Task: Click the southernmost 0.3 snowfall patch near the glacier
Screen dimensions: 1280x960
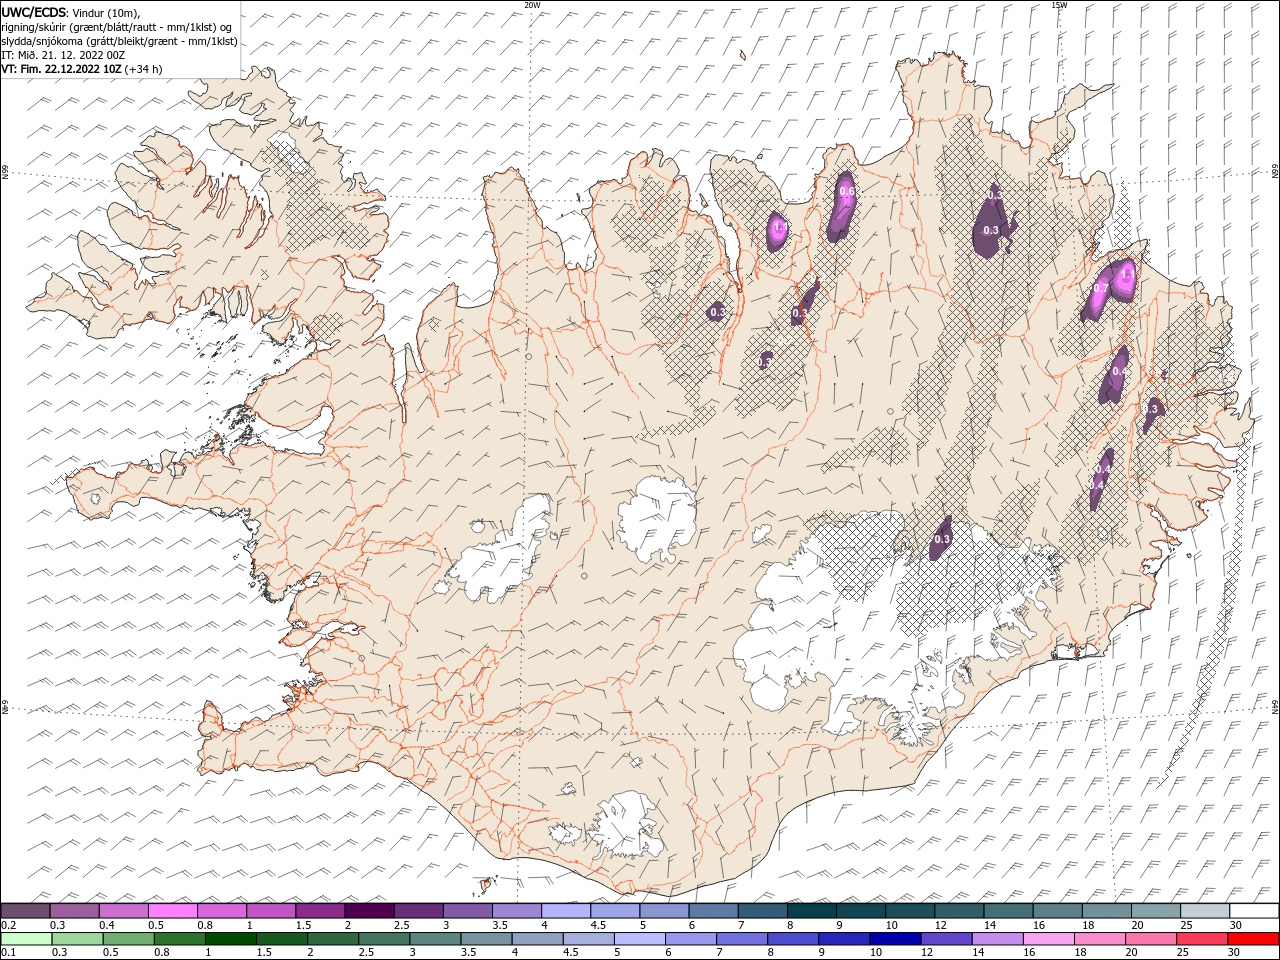Action: (x=941, y=539)
